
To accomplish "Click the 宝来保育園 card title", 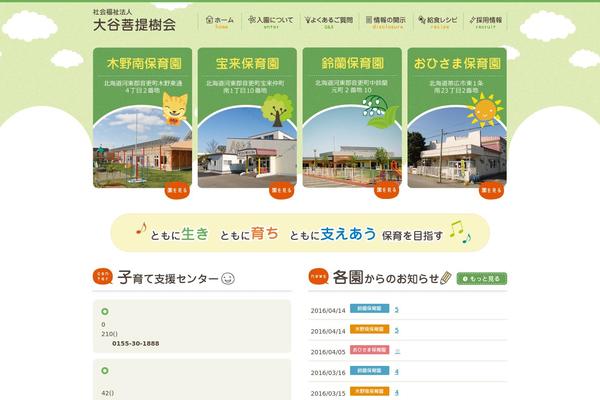I will [x=247, y=64].
